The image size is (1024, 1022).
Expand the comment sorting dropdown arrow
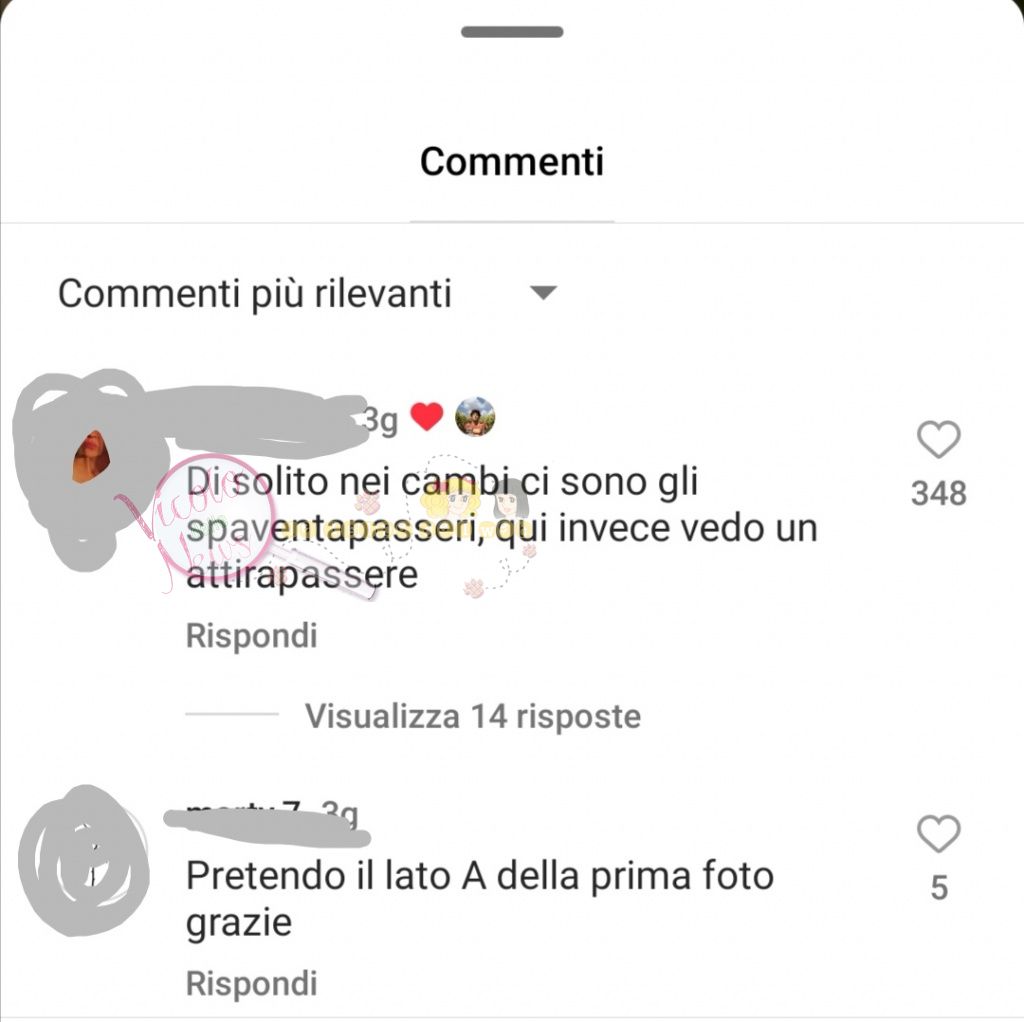(543, 293)
